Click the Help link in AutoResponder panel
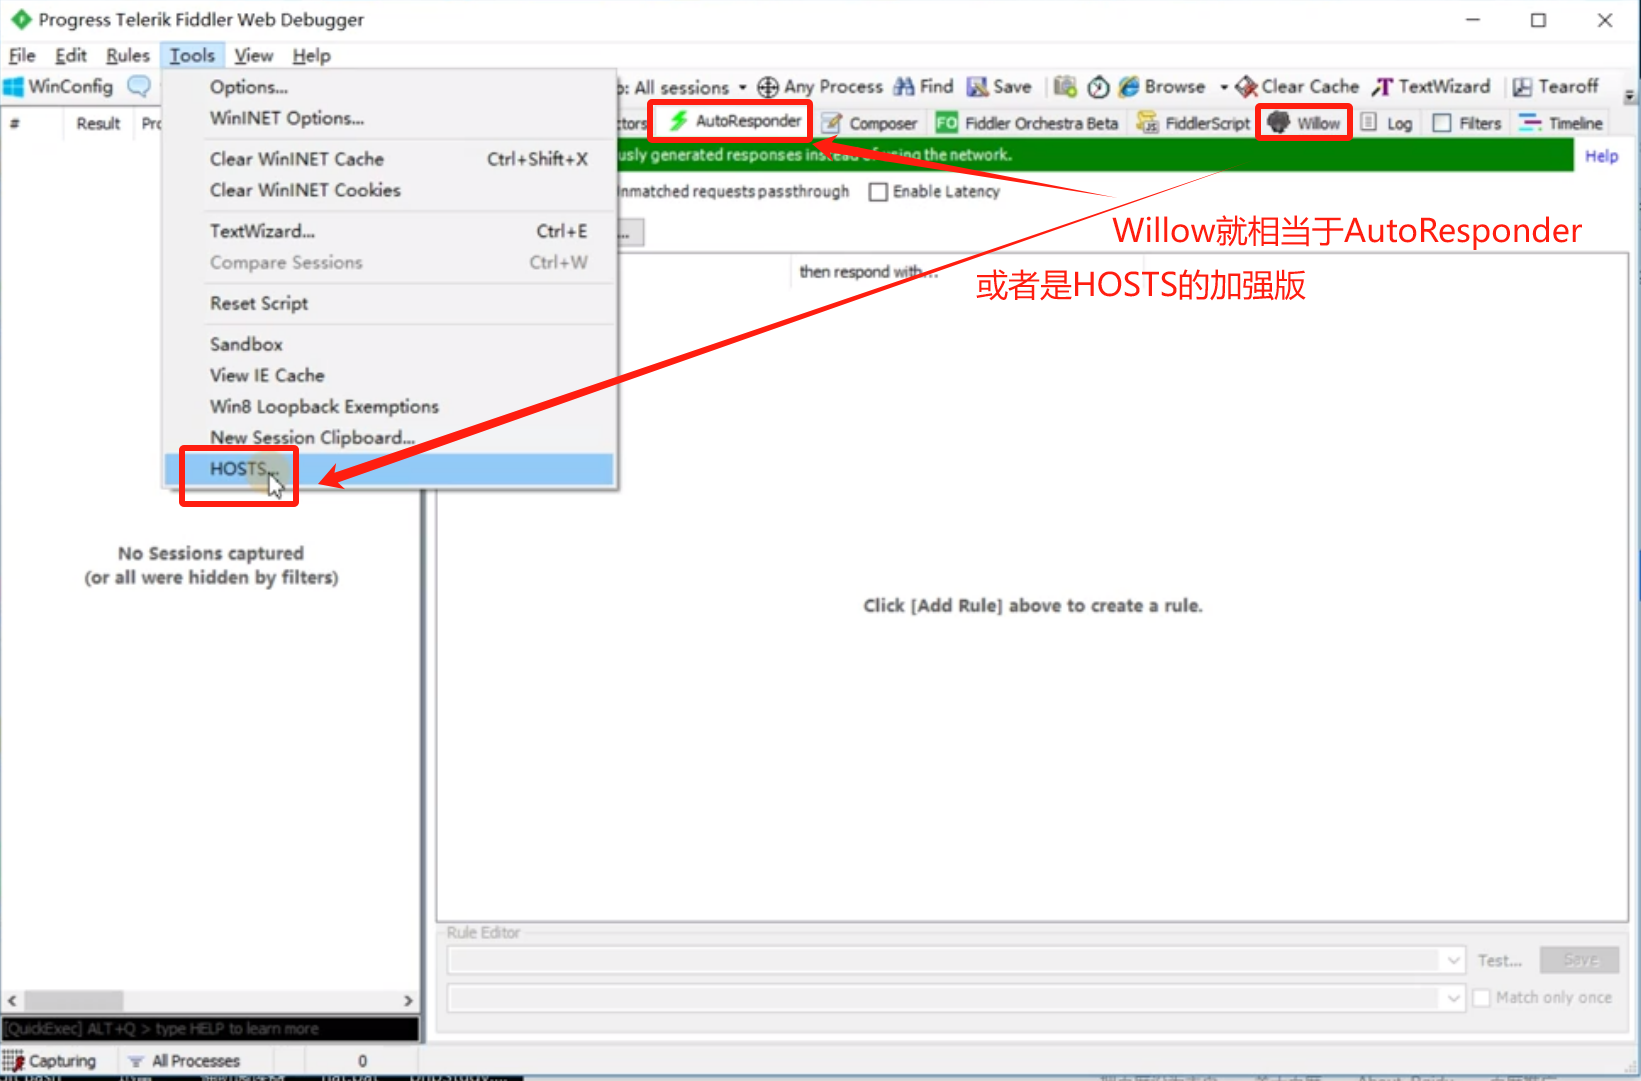 click(1601, 156)
